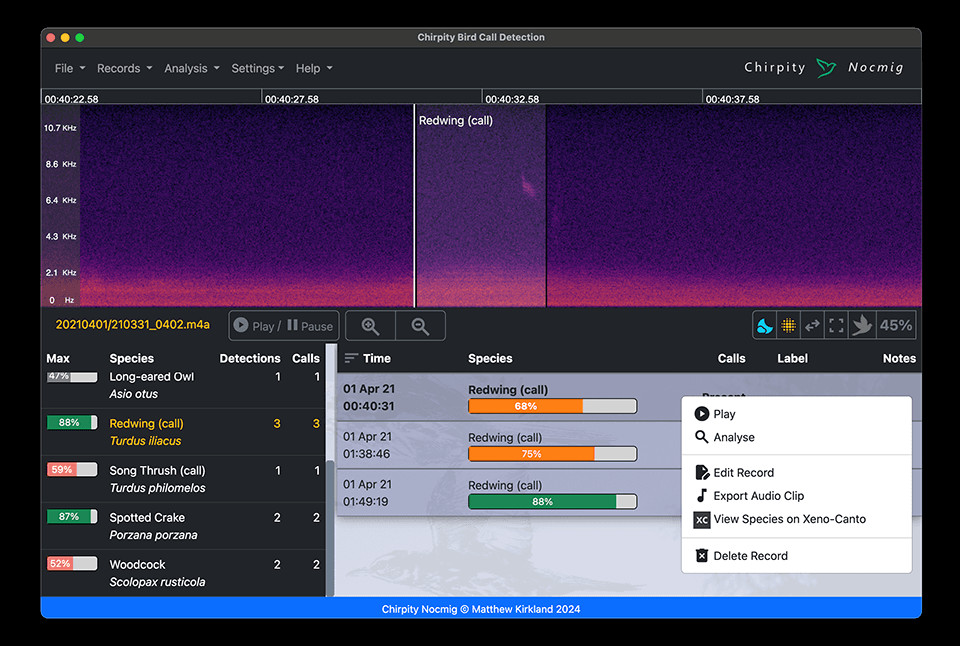The width and height of the screenshot is (960, 646).
Task: Click the 88% bar in Redwing summary row
Action: coord(72,423)
